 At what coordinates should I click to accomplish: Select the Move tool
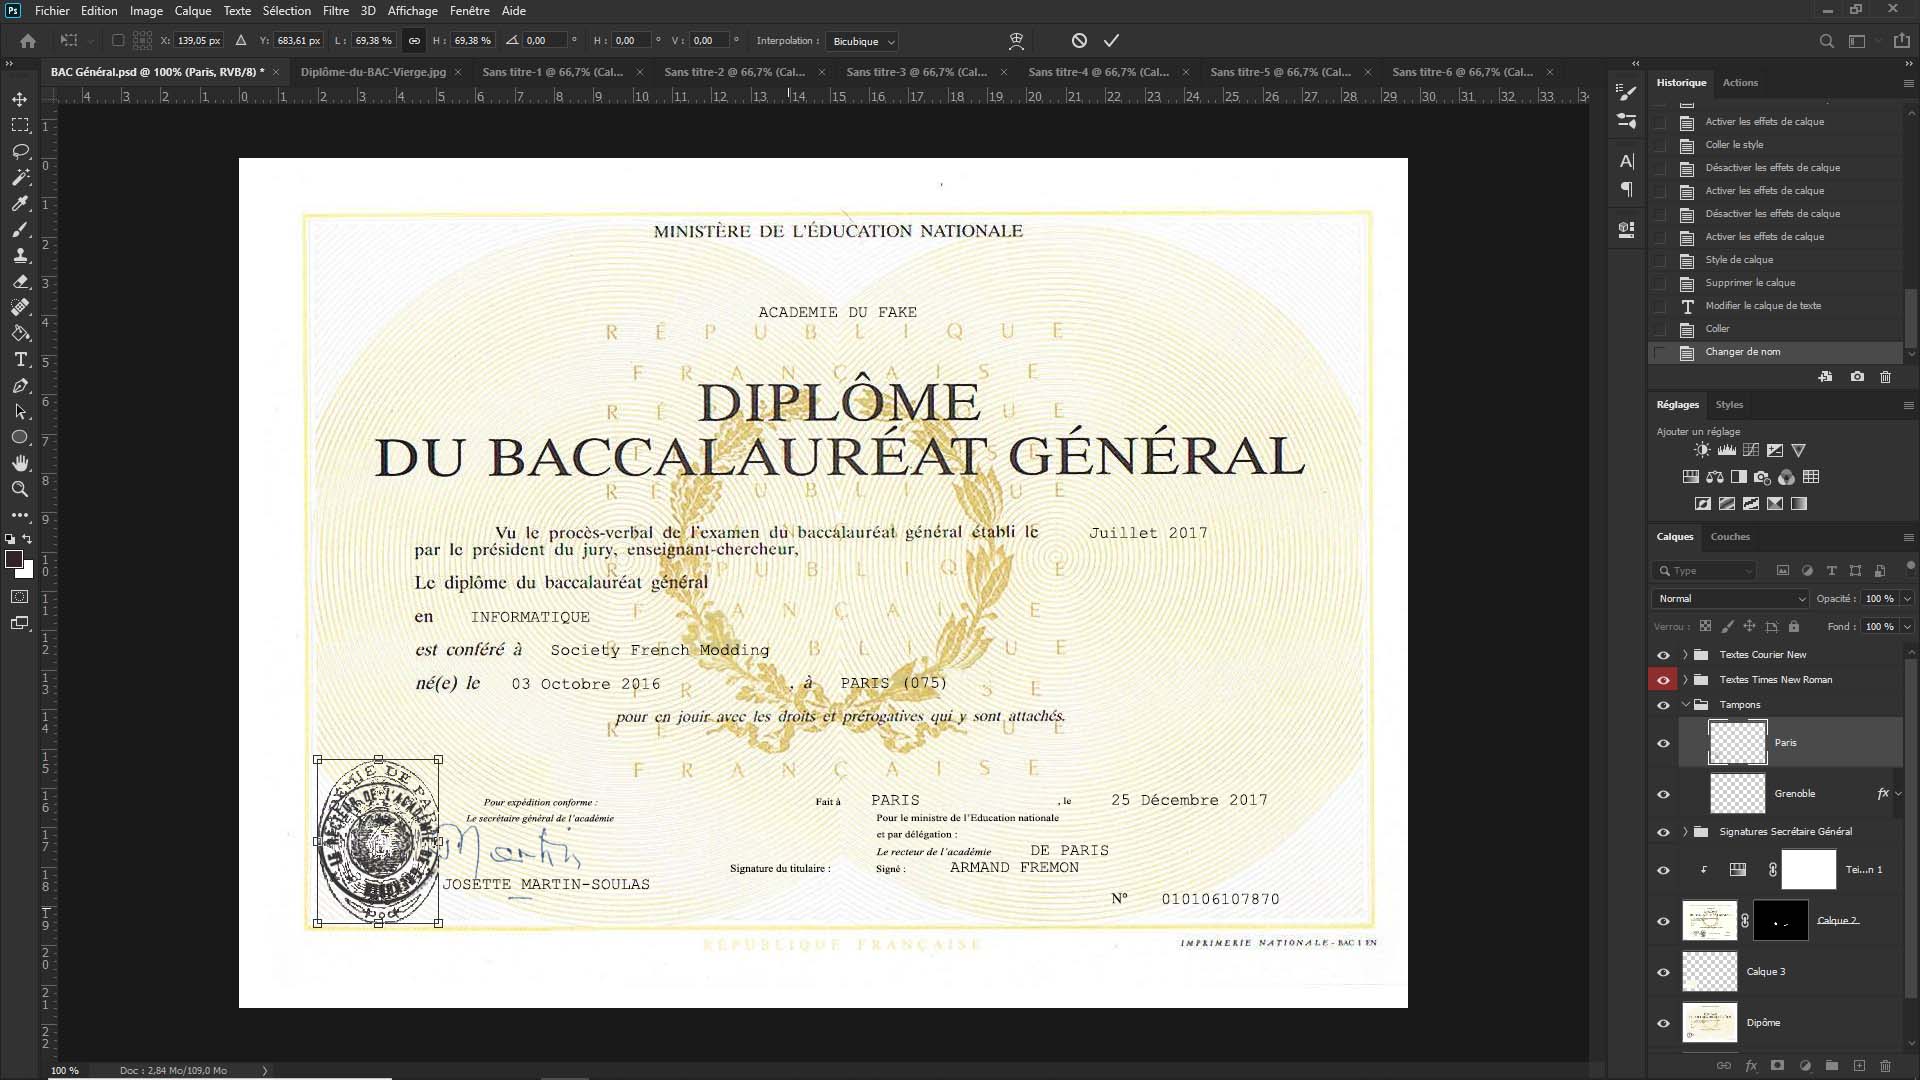coord(20,99)
